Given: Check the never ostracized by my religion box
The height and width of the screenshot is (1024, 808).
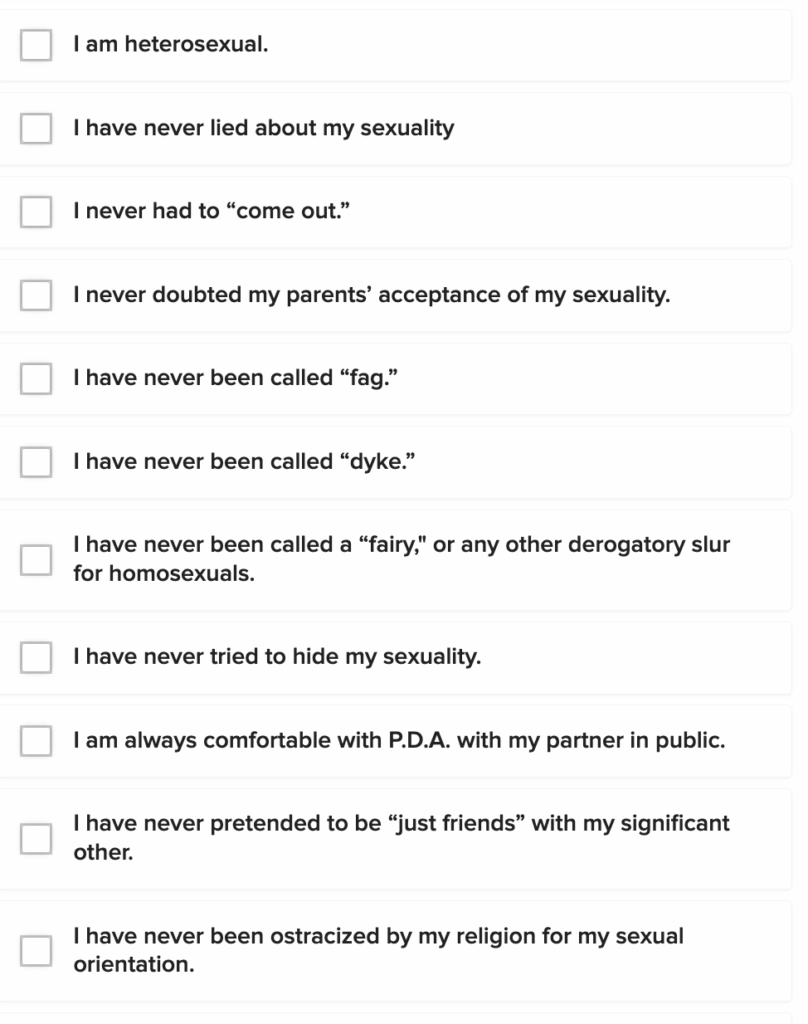Looking at the screenshot, I should click(x=36, y=951).
